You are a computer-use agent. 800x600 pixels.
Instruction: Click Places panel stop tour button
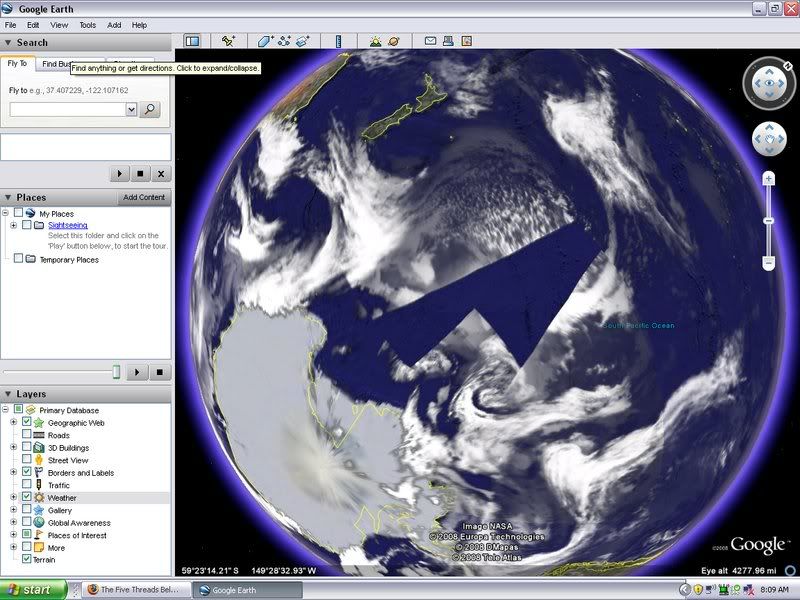tap(159, 372)
